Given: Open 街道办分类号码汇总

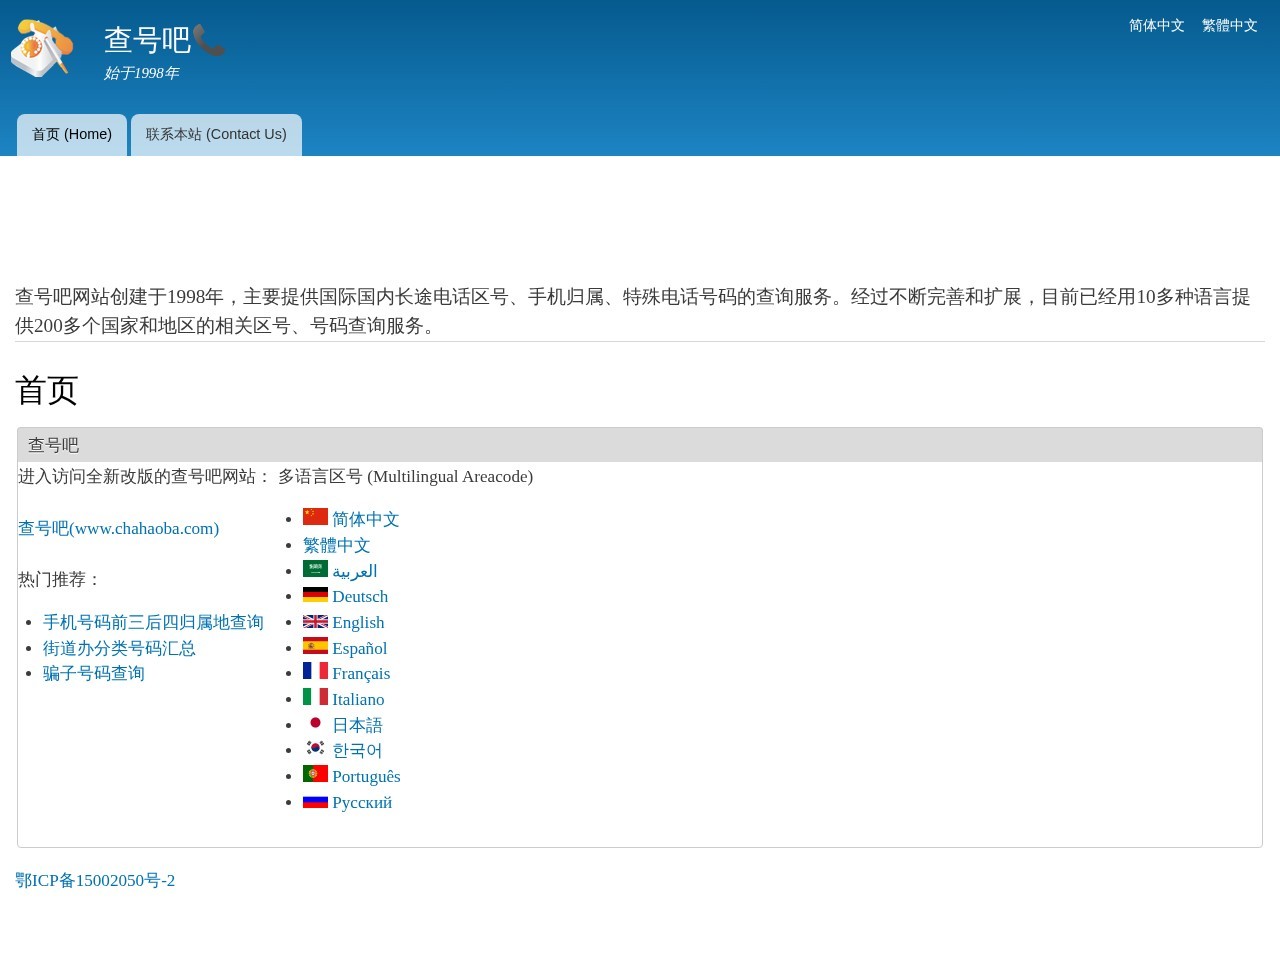Looking at the screenshot, I should pyautogui.click(x=119, y=647).
